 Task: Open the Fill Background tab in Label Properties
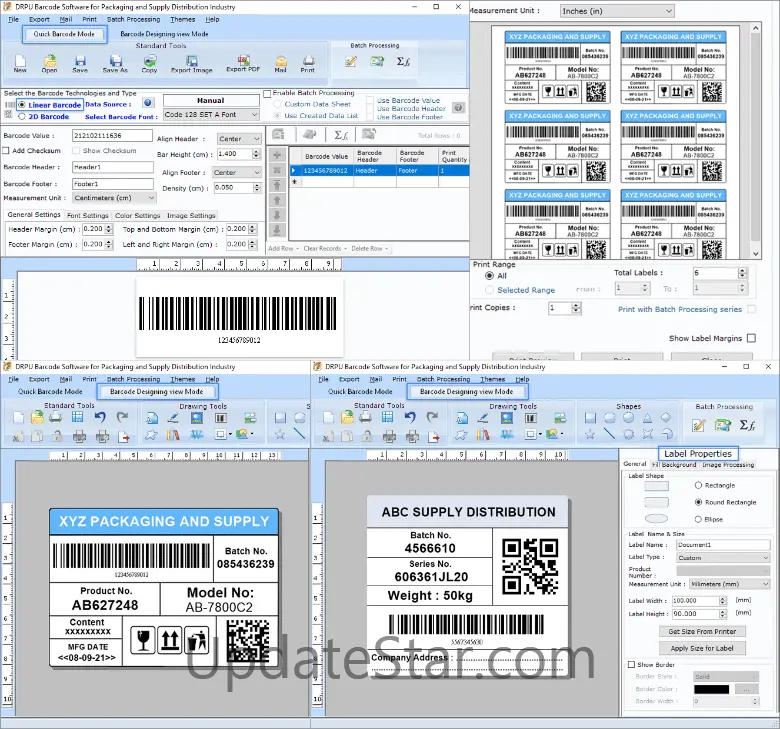tap(675, 465)
